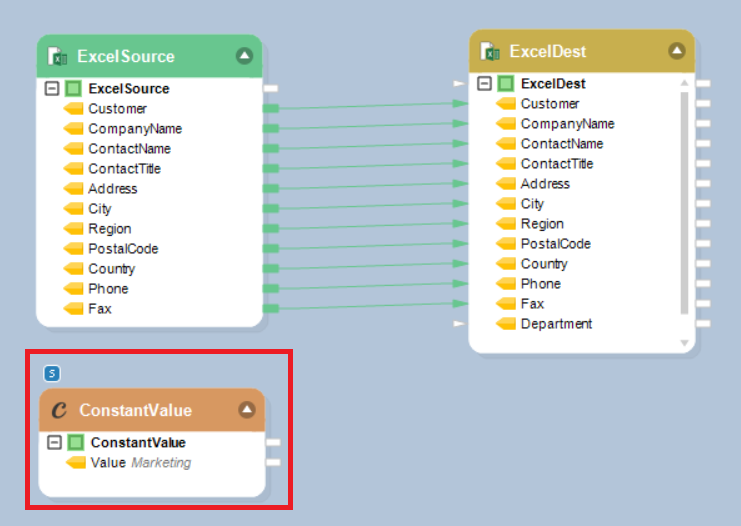Viewport: 741px width, 526px height.
Task: Click the yellow field icon next to Customer in ExcelSource
Action: (74, 109)
